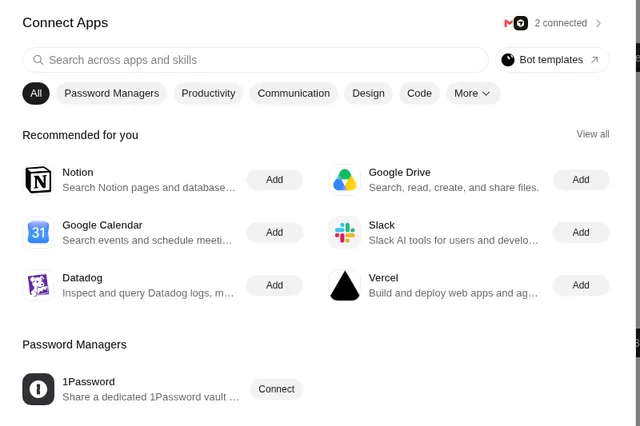Click the Notion app title
This screenshot has height=426, width=640.
coord(78,172)
